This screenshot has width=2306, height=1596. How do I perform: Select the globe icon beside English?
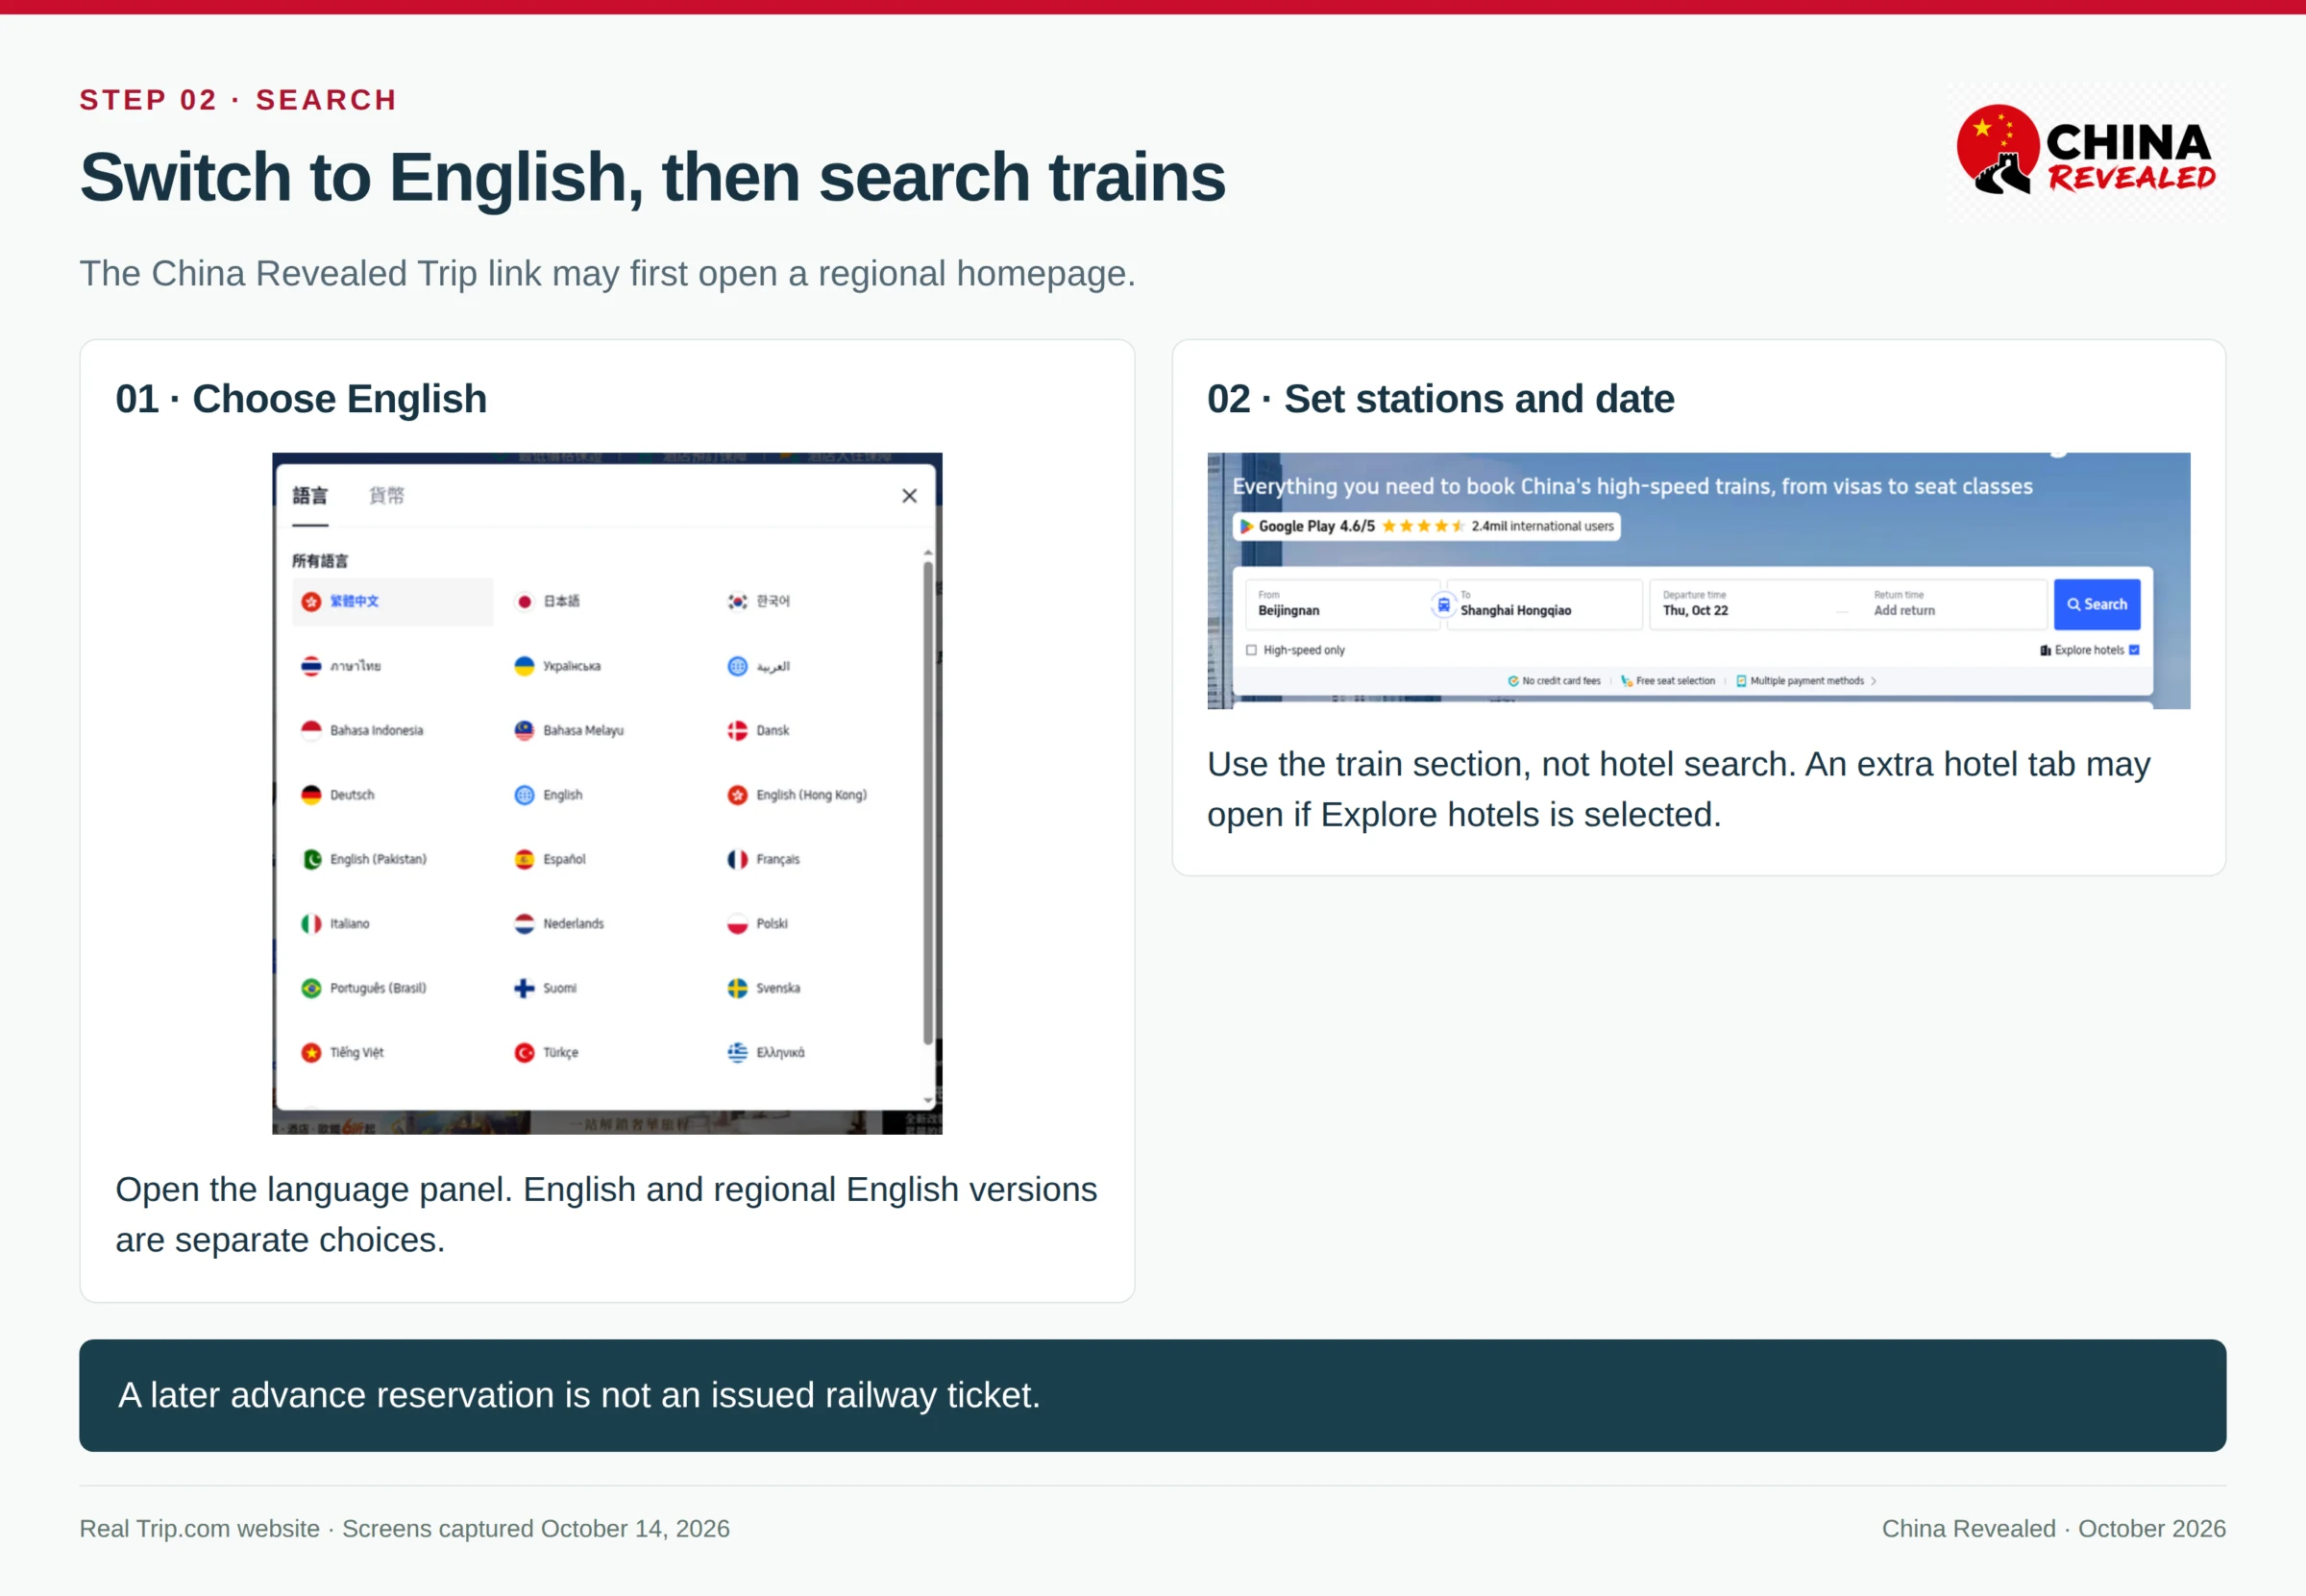[x=524, y=795]
